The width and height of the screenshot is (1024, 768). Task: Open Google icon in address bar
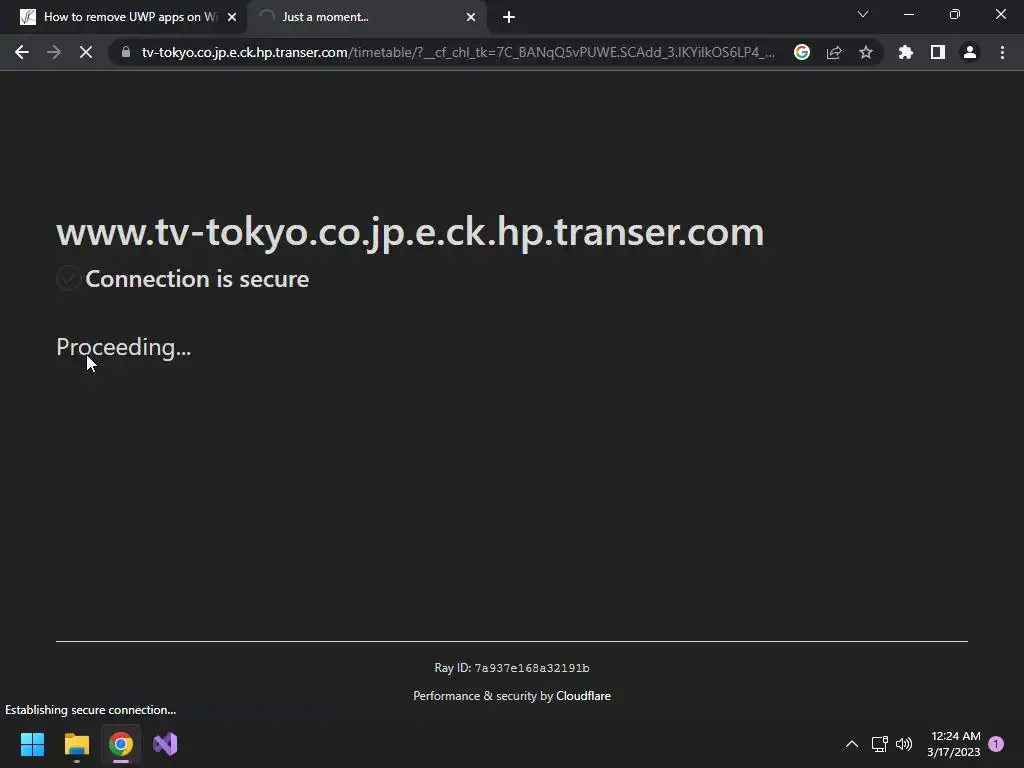(x=802, y=52)
